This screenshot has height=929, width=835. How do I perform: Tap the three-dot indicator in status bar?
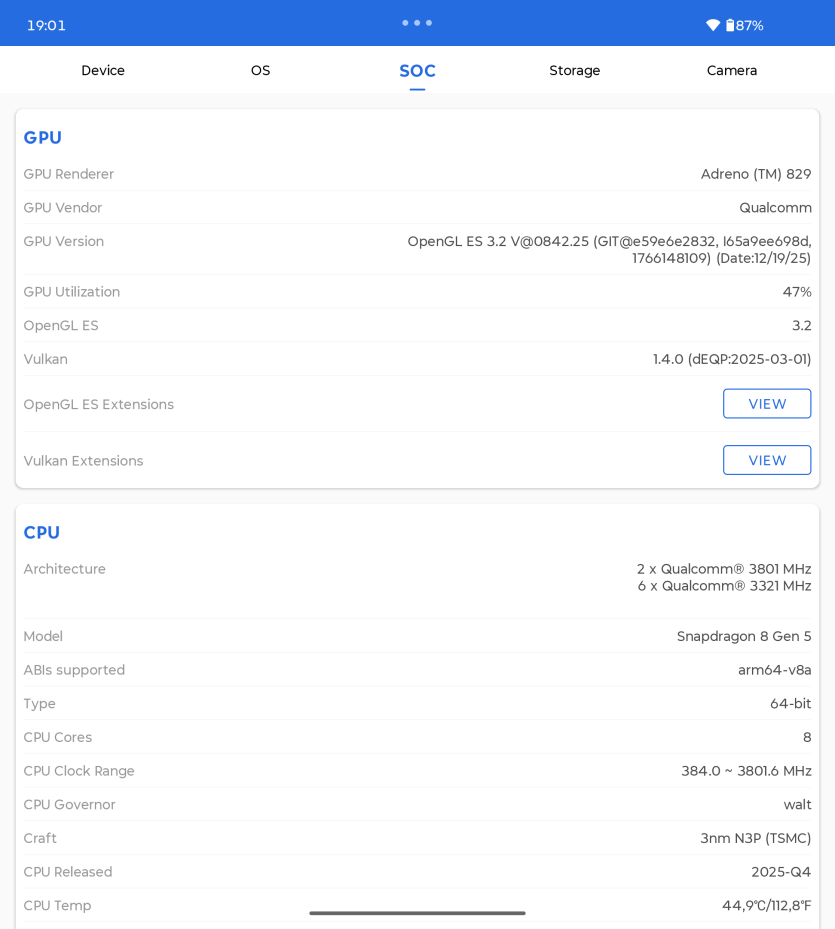coord(417,23)
